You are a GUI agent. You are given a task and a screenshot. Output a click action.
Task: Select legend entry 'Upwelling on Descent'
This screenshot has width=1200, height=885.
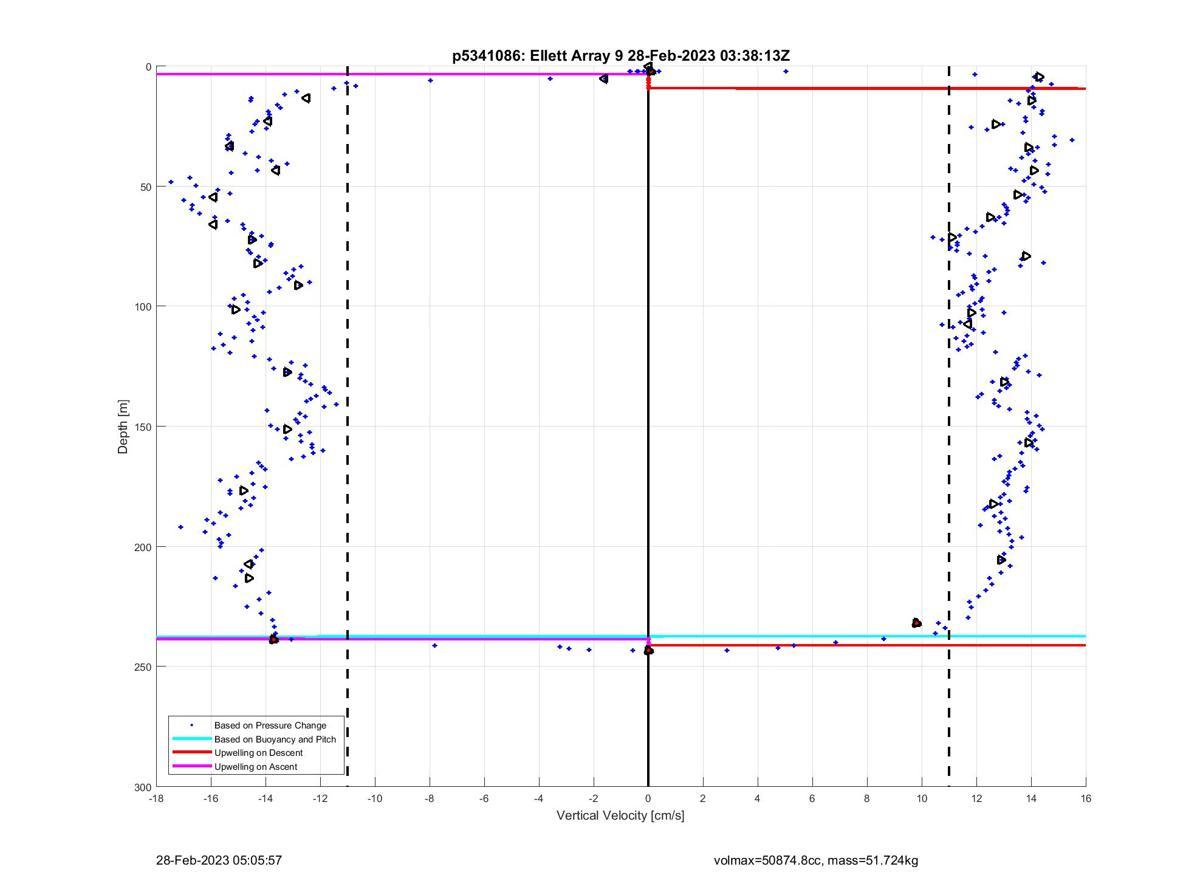[x=258, y=753]
